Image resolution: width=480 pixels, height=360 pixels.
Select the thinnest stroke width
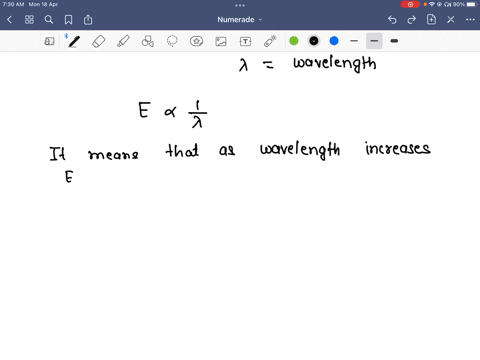tap(354, 41)
